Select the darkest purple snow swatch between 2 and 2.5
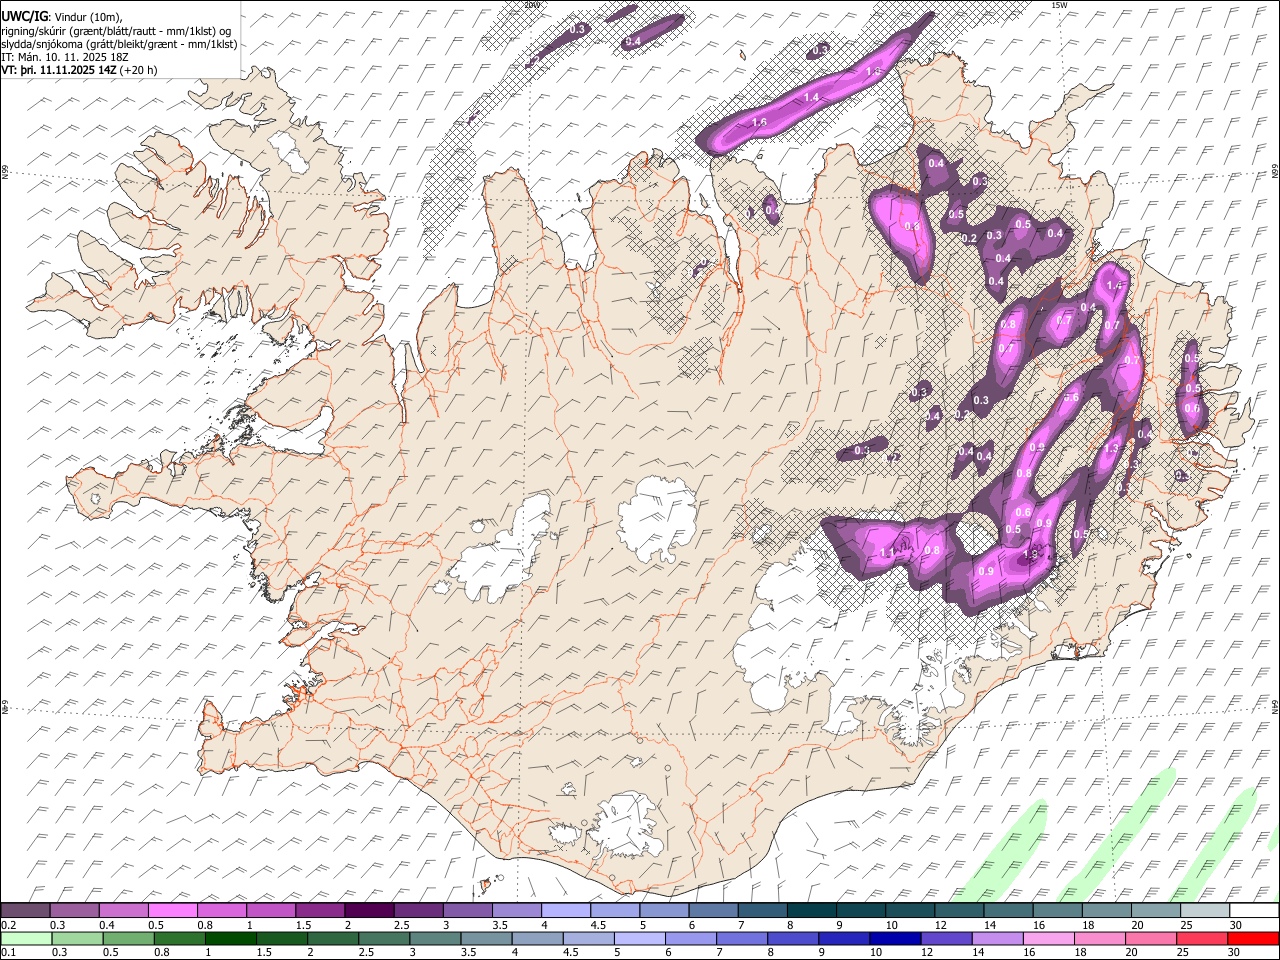 [369, 911]
